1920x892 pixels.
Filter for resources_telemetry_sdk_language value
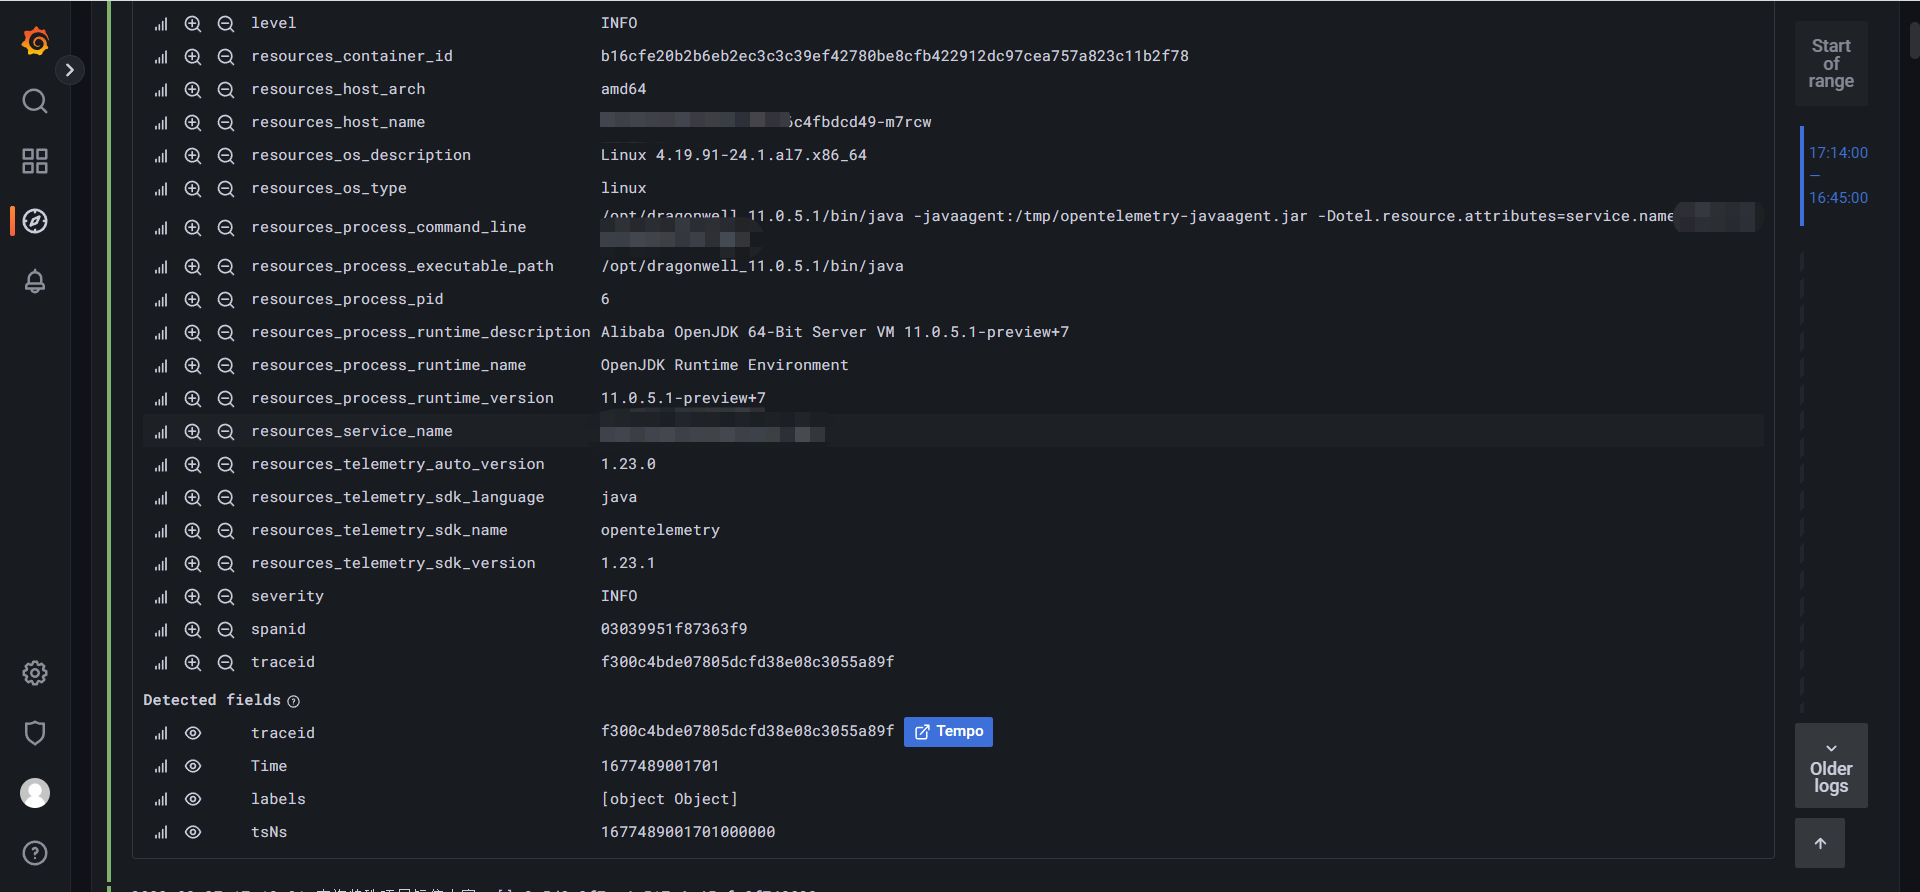[193, 497]
